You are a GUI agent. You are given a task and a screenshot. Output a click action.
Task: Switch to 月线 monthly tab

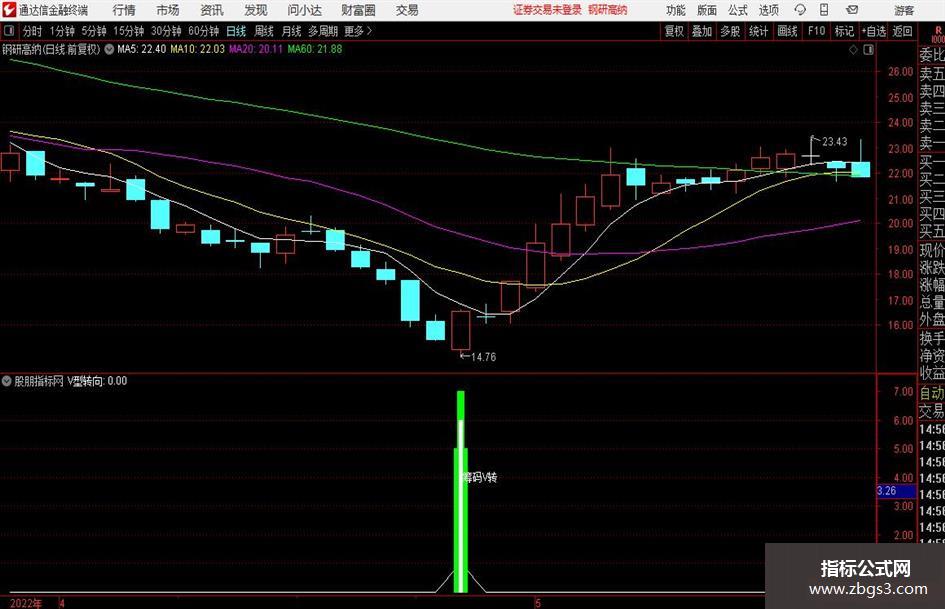(292, 31)
